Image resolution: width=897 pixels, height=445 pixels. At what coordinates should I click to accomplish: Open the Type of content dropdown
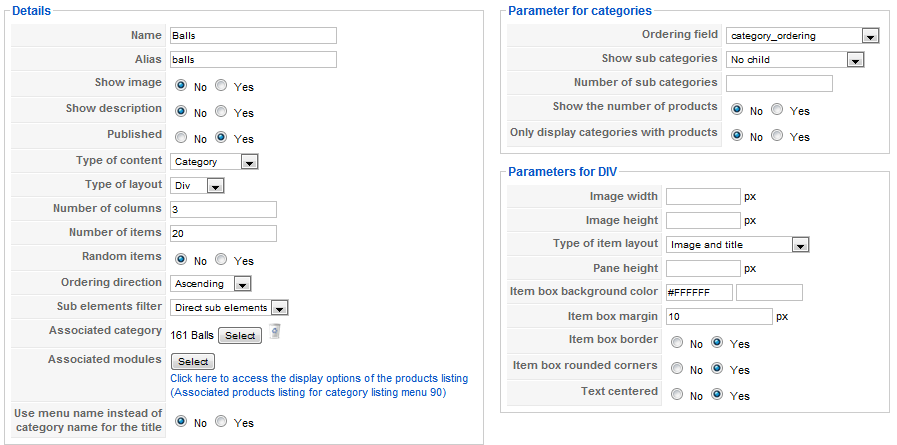(215, 162)
